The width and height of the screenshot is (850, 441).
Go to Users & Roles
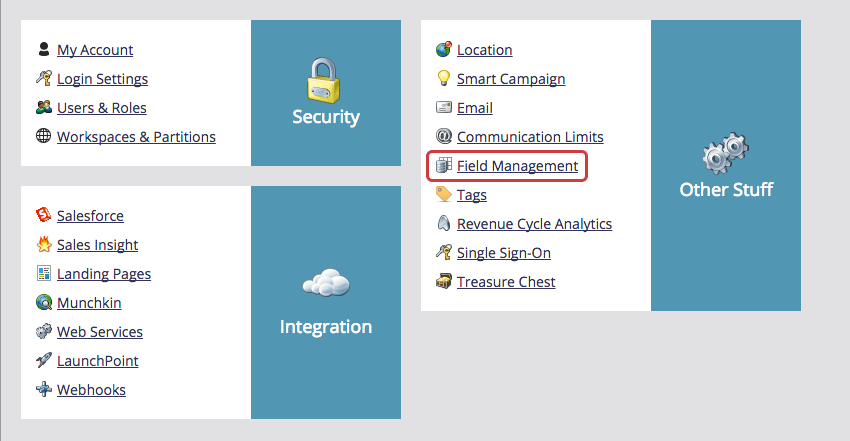(x=101, y=108)
